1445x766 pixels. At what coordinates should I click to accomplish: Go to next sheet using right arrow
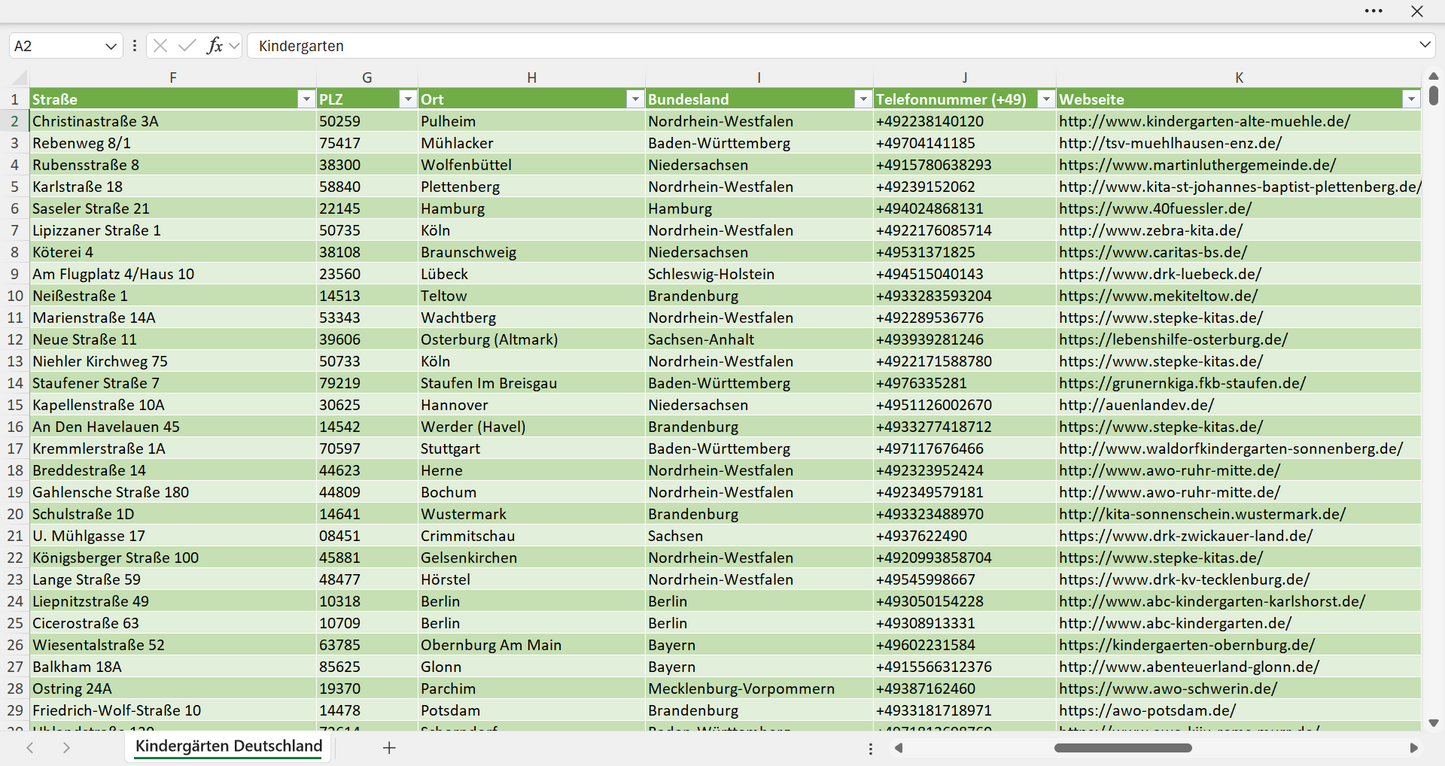66,747
